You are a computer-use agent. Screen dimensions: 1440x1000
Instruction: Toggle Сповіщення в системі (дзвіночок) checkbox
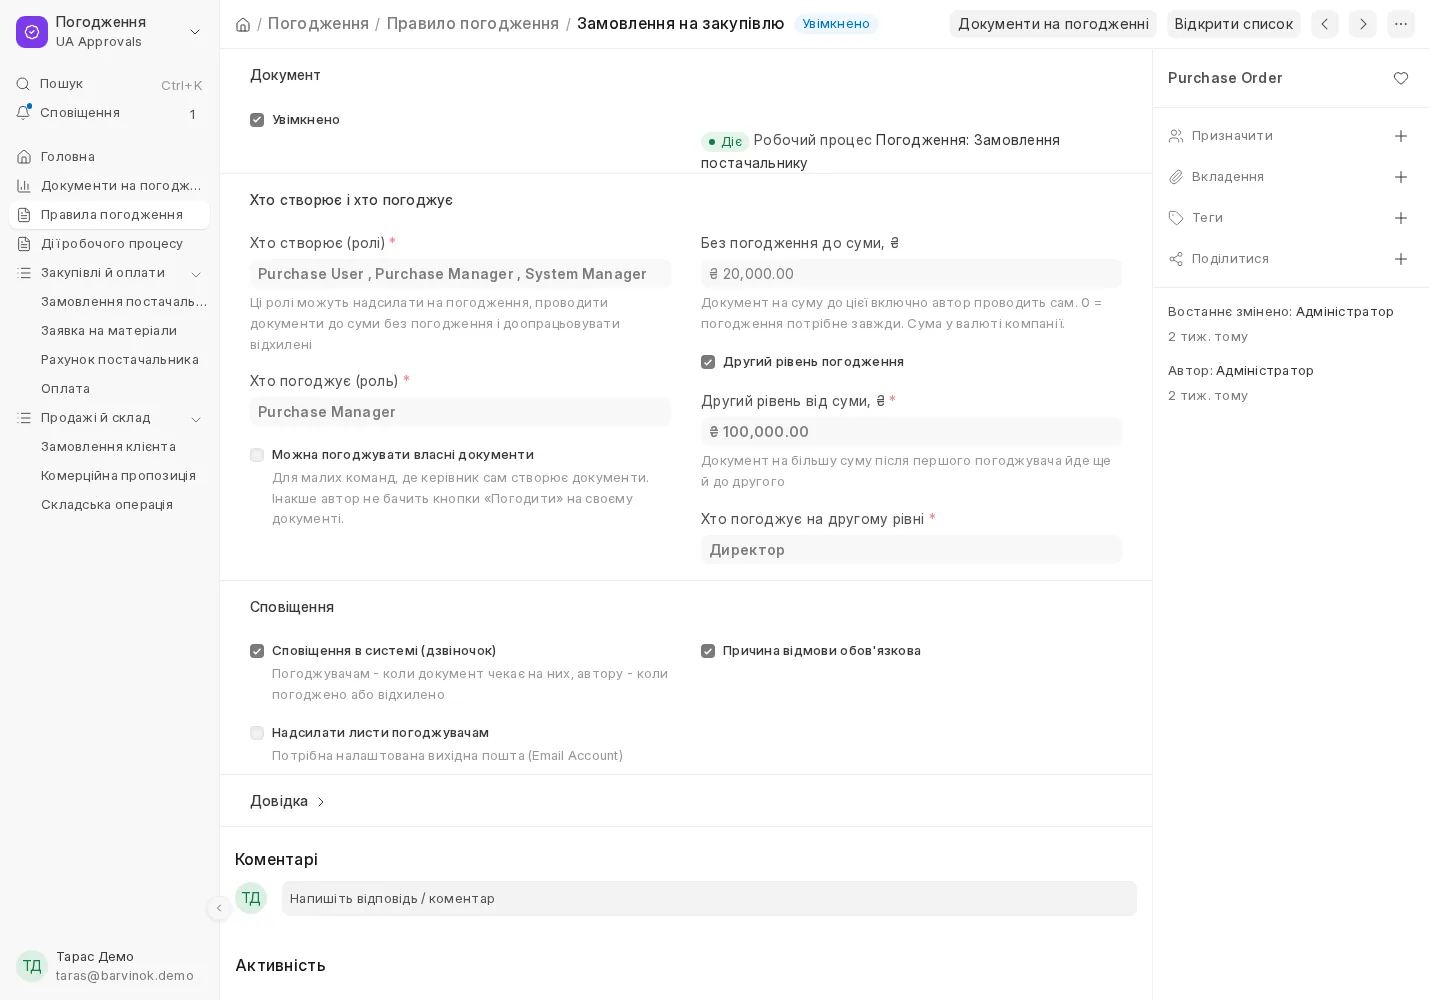point(257,651)
